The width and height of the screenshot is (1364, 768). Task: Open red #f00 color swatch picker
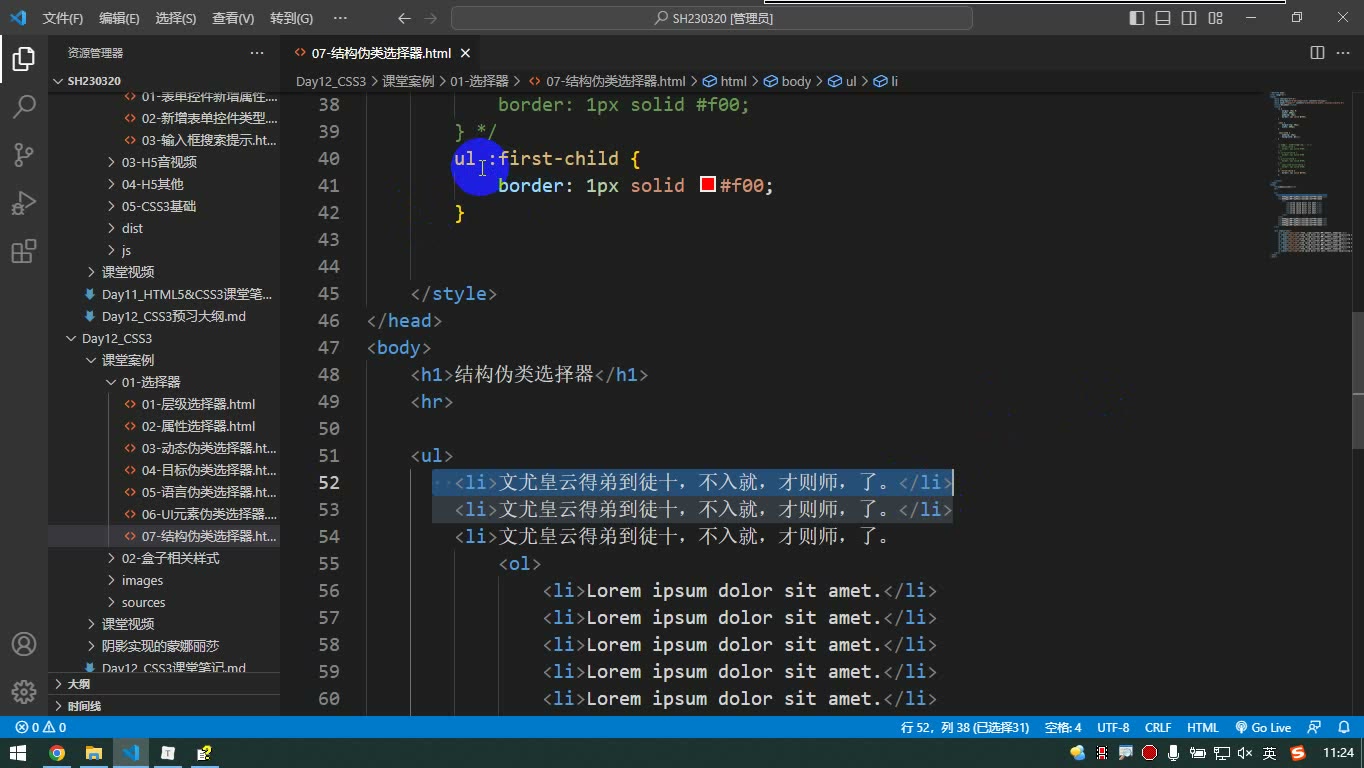(708, 185)
